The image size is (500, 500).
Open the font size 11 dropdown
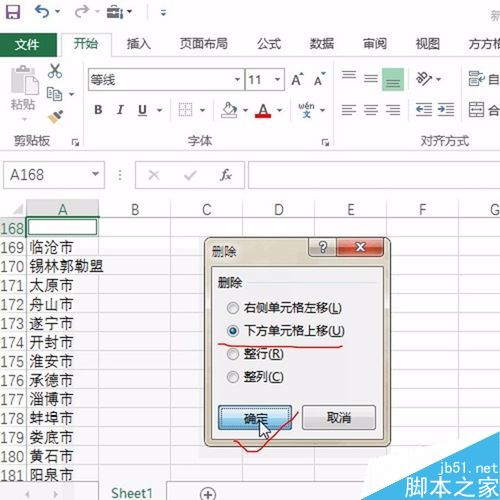coord(277,80)
